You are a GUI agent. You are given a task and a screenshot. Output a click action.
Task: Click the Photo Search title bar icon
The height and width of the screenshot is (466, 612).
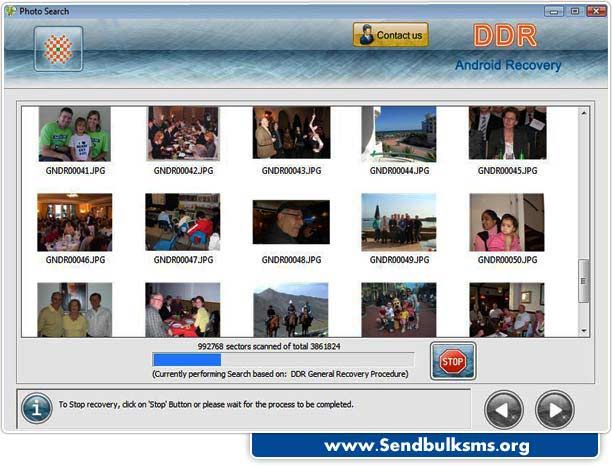[11, 11]
